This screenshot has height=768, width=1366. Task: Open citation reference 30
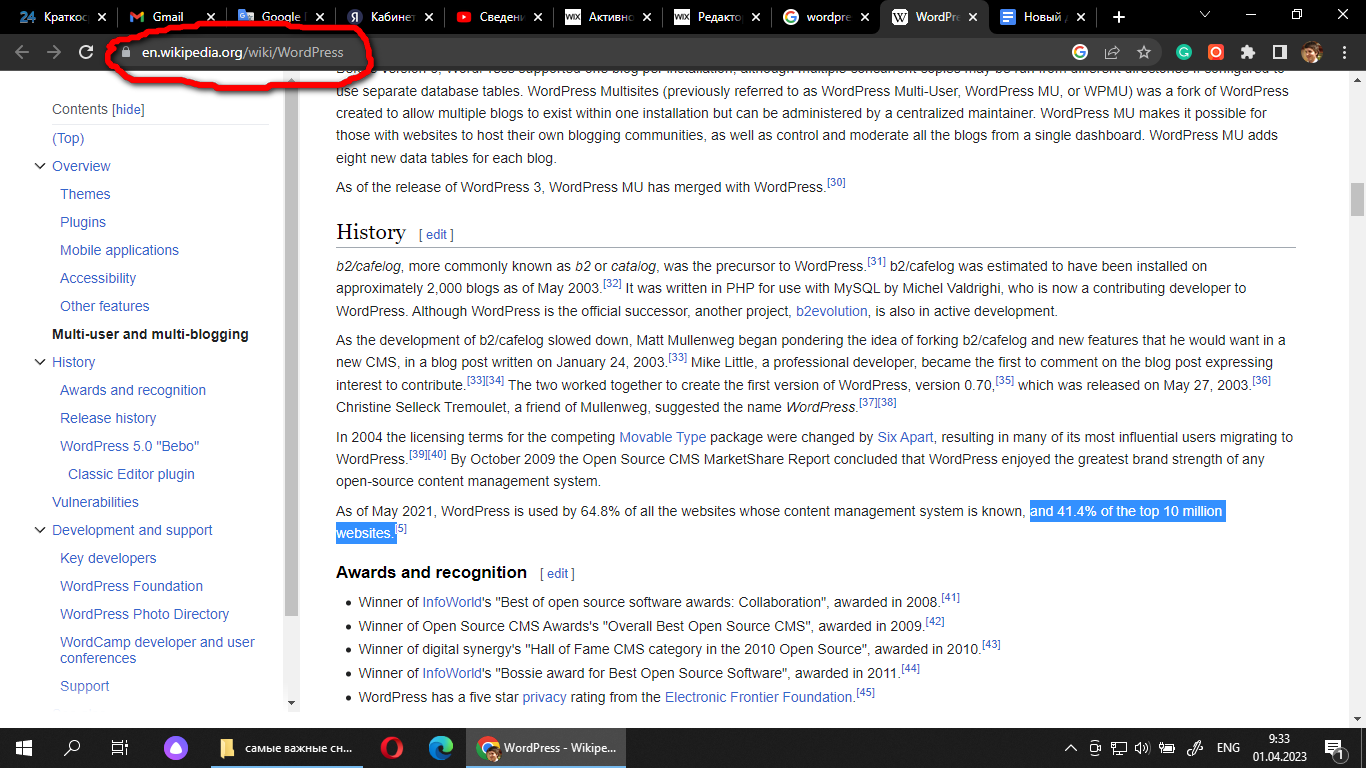pyautogui.click(x=836, y=182)
